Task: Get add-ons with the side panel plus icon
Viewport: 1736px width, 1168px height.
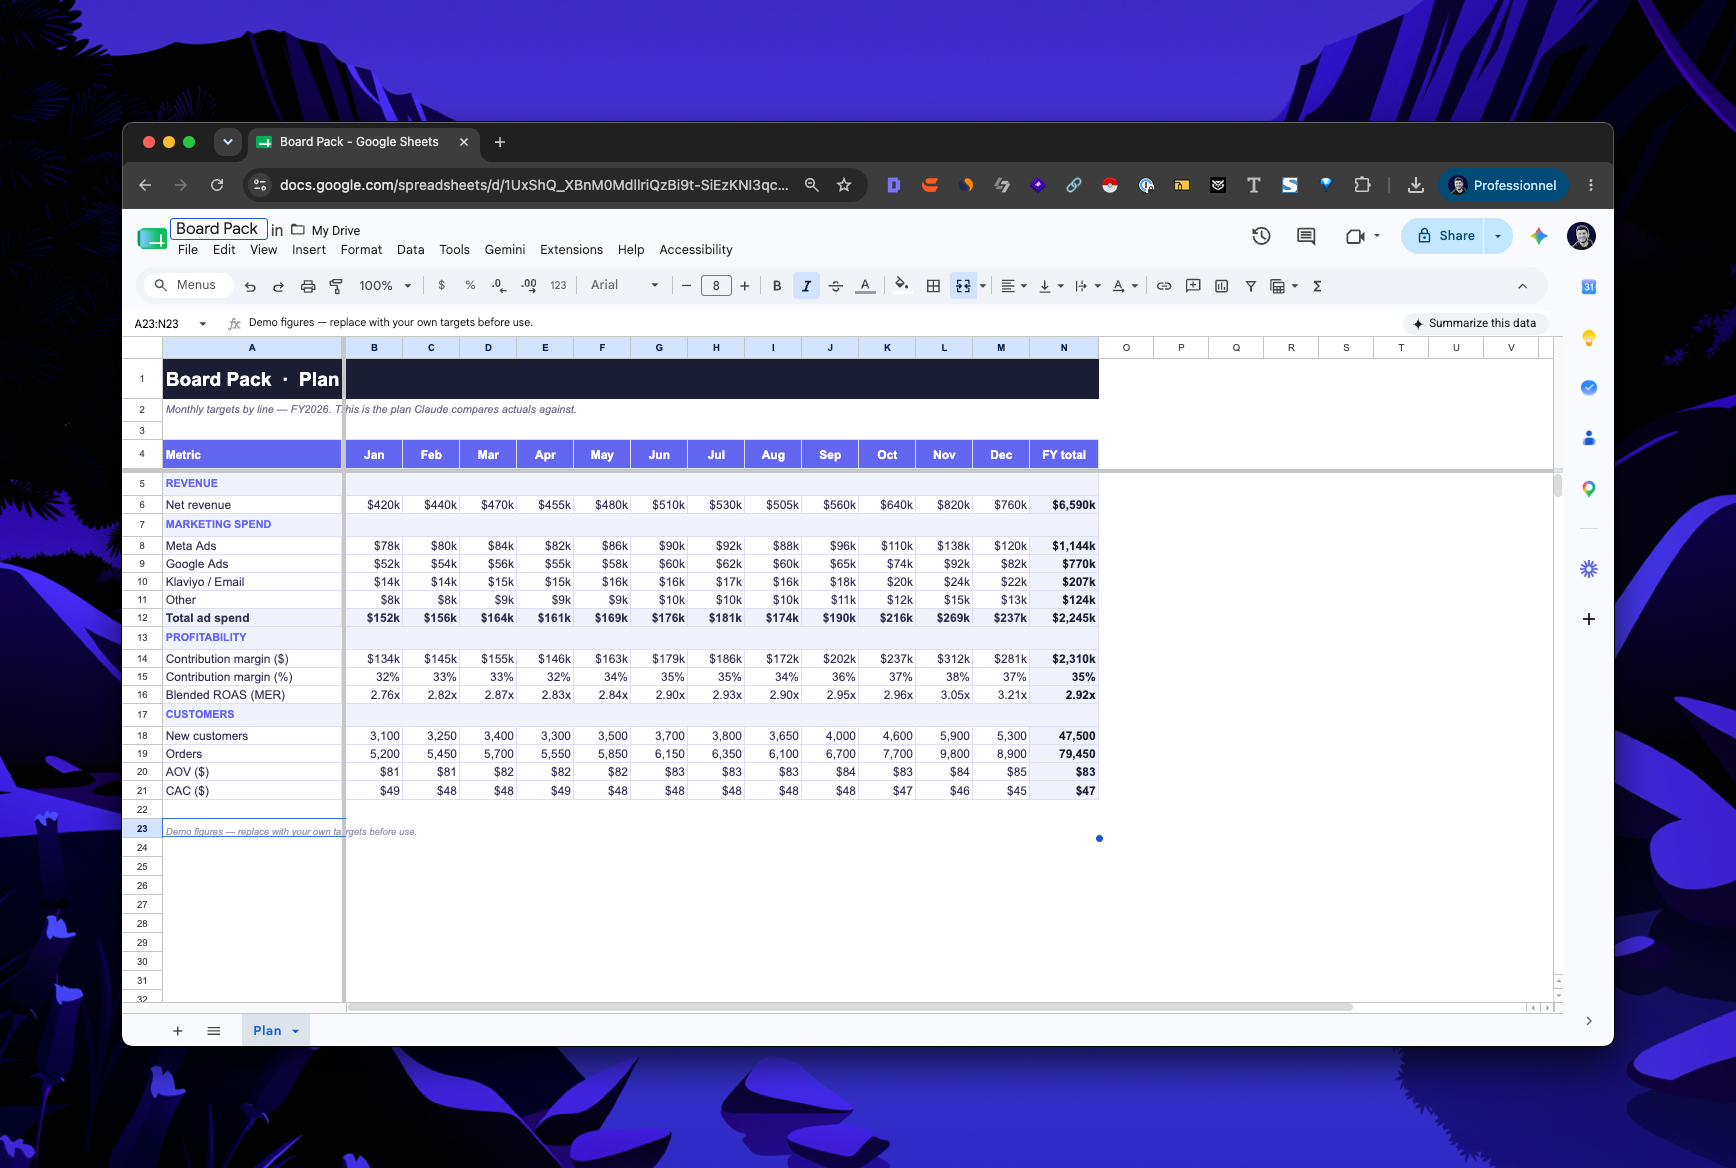Action: click(1588, 619)
